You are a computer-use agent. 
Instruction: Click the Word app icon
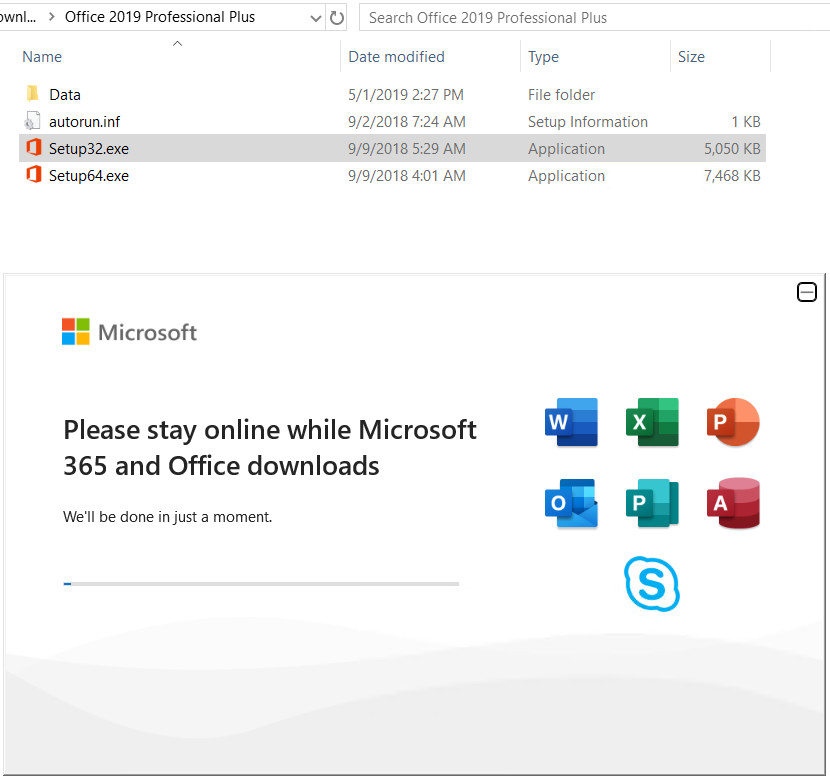(571, 422)
